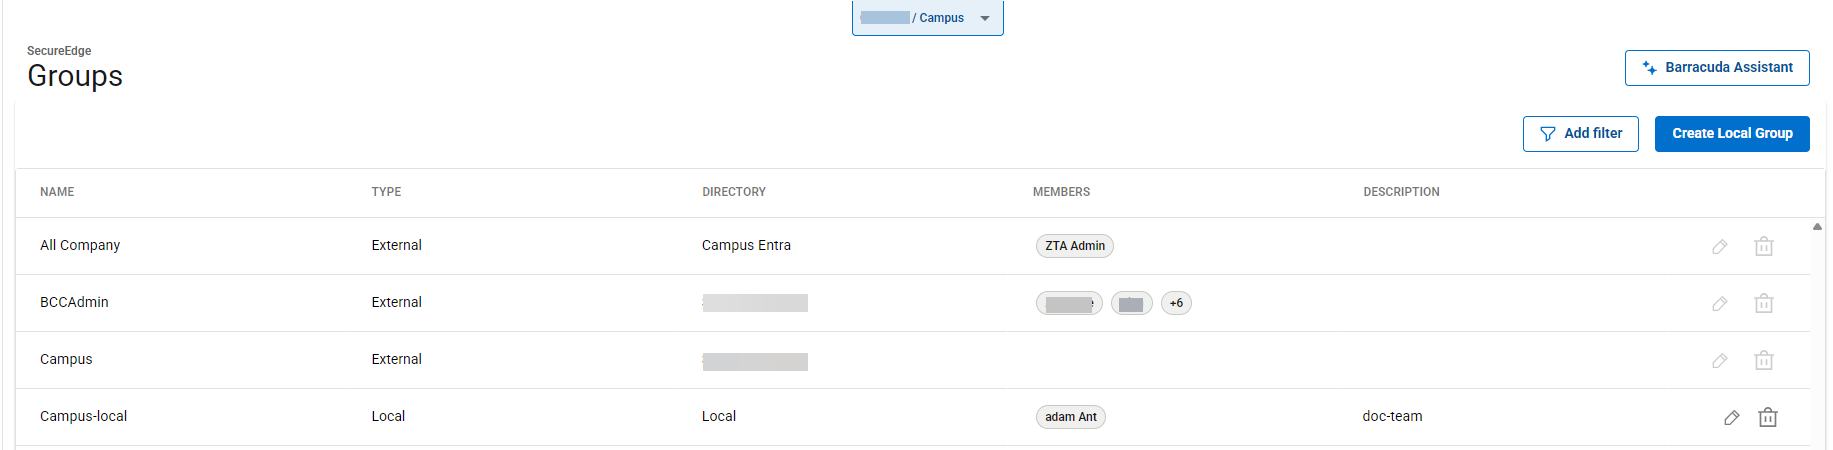Expand the +6 members chip for BCCAdmin
Image resolution: width=1833 pixels, height=450 pixels.
1176,303
